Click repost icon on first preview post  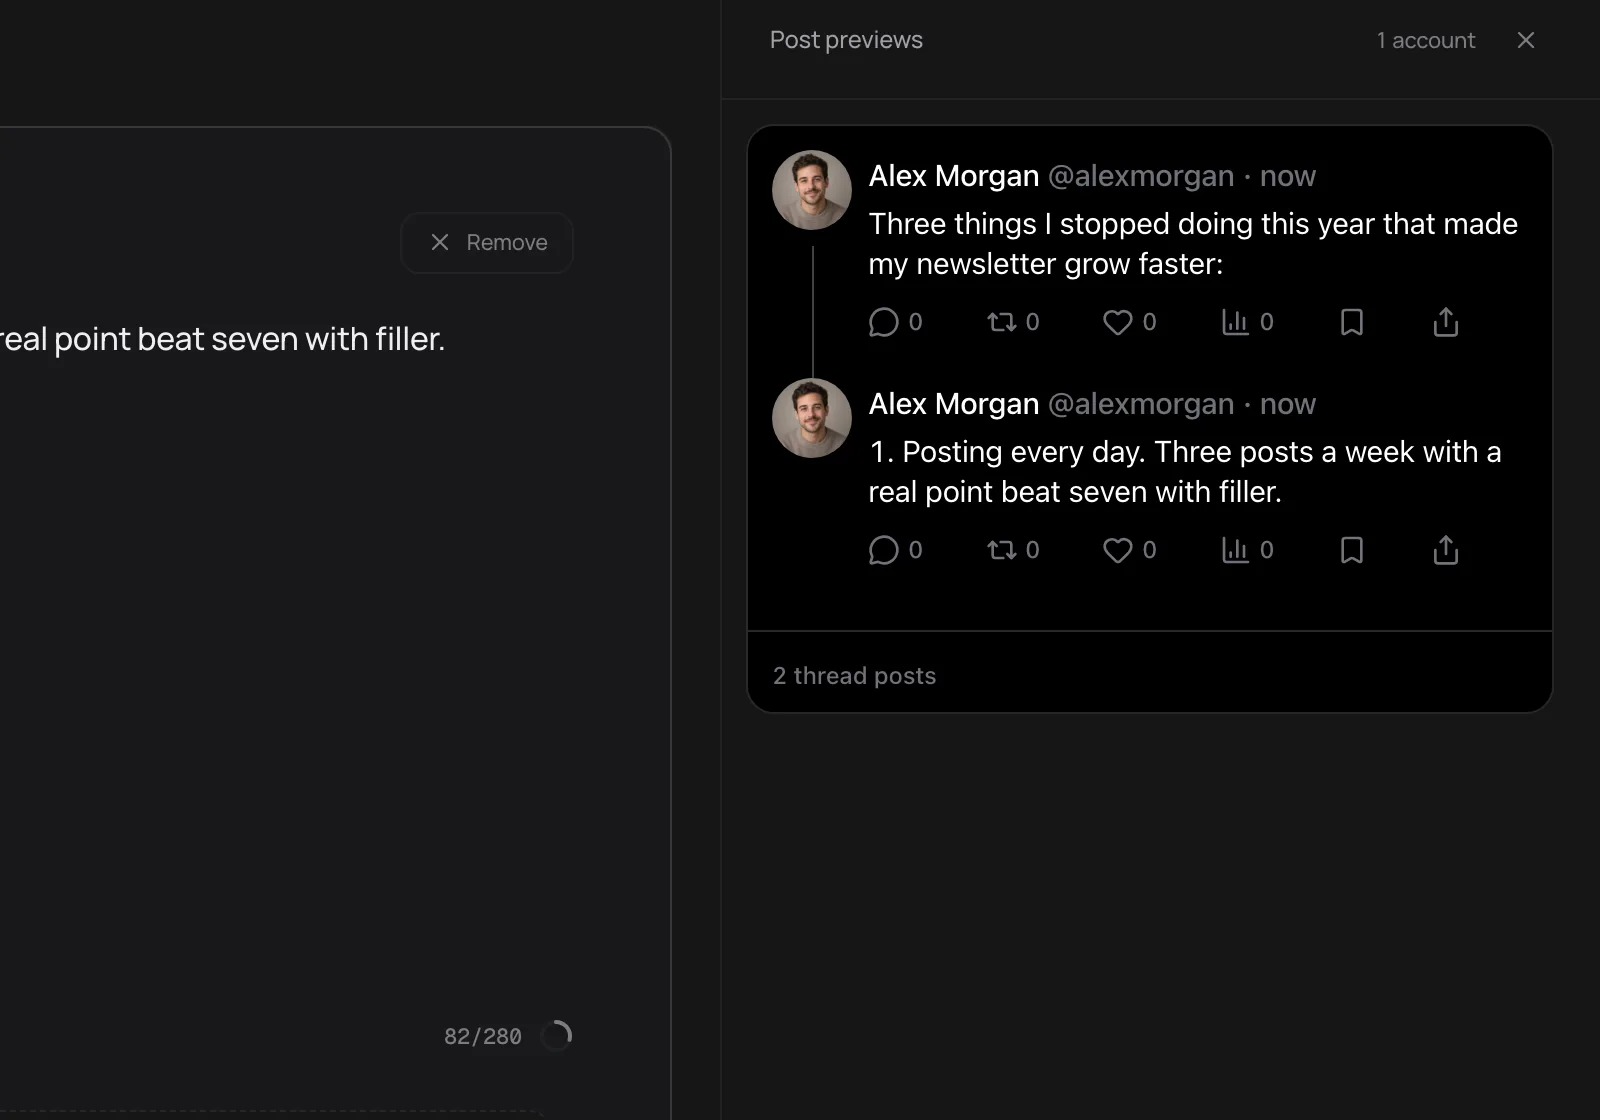[1001, 322]
